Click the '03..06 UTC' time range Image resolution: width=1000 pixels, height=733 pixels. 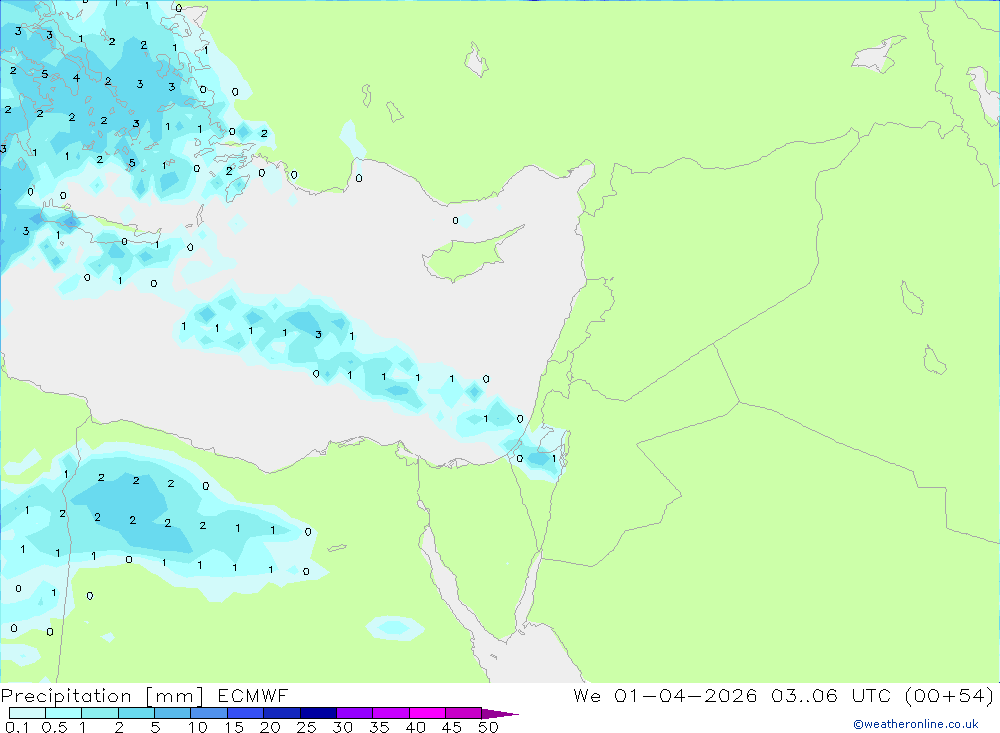click(831, 695)
